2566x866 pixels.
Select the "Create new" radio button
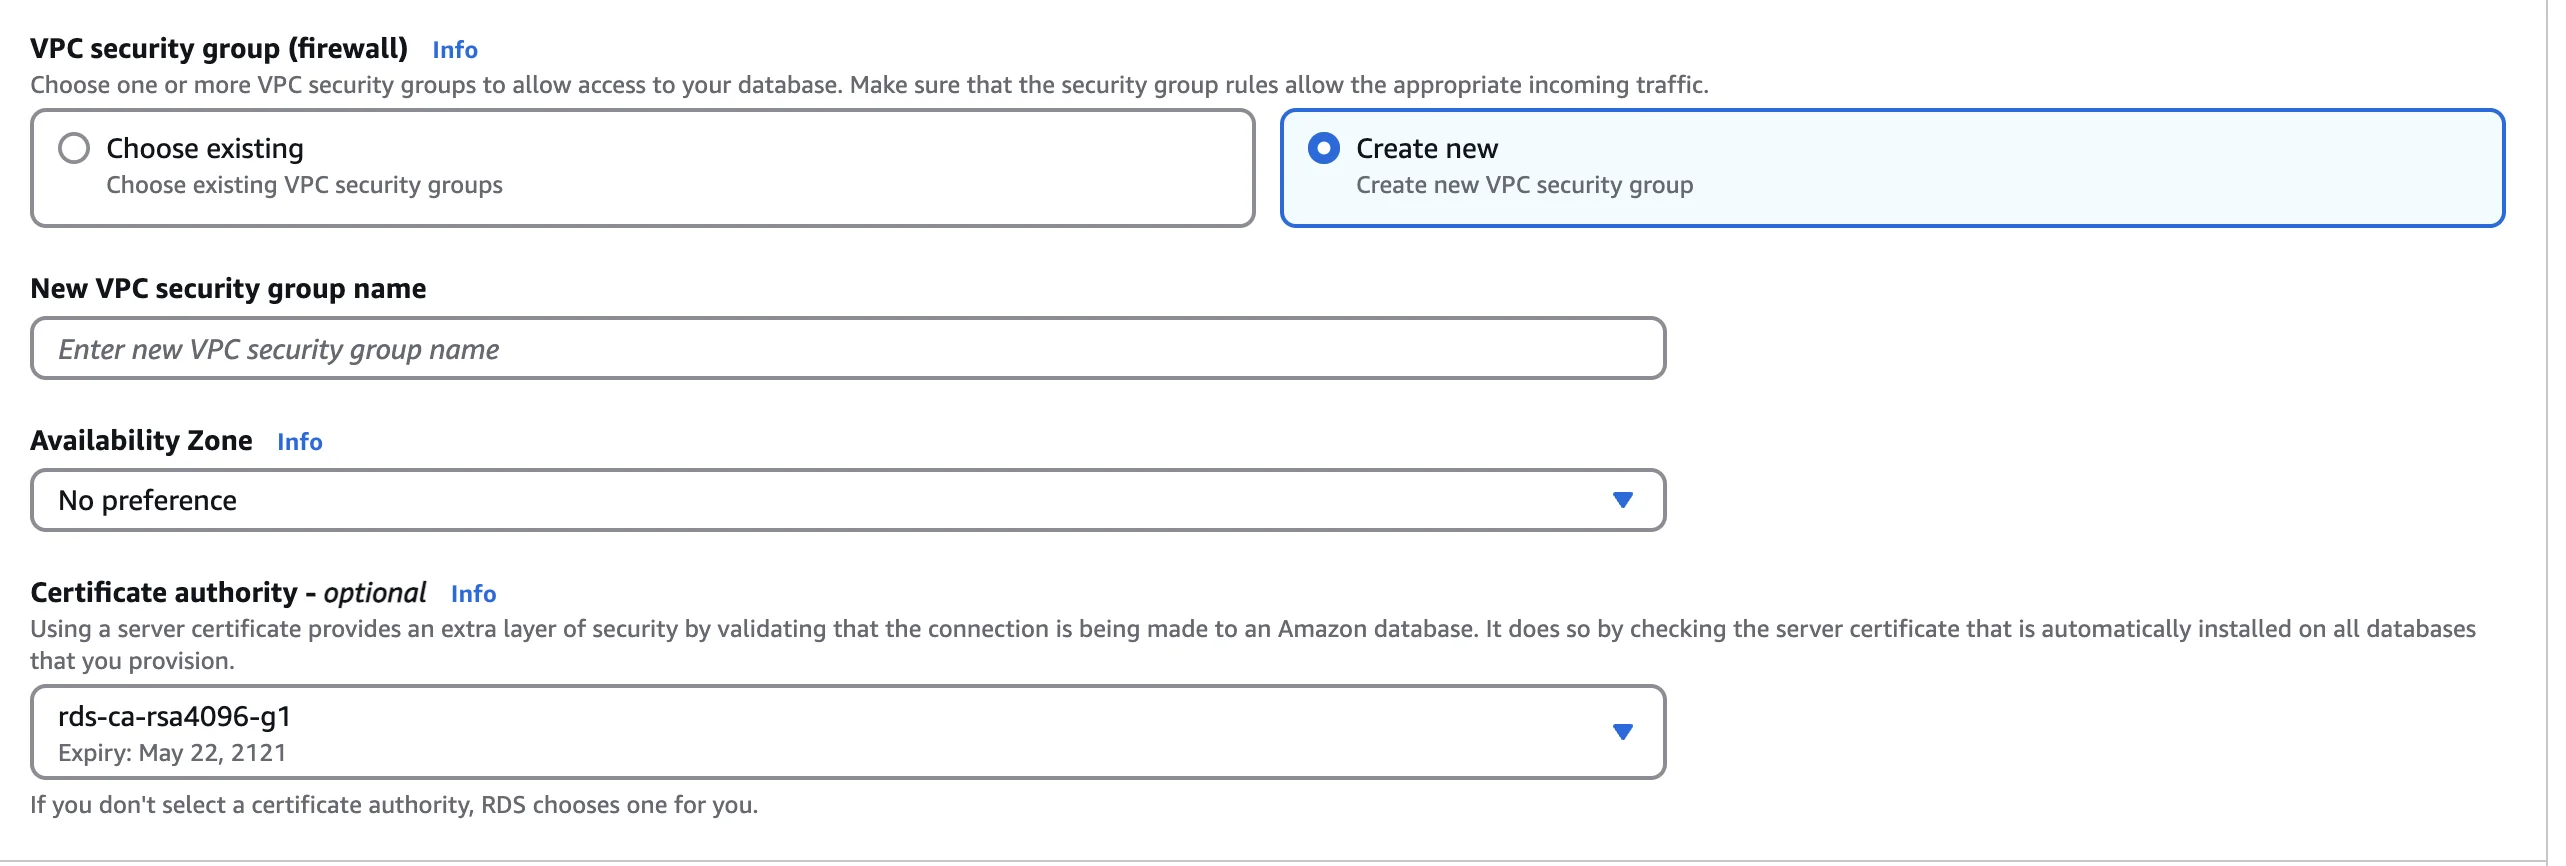click(x=1323, y=149)
